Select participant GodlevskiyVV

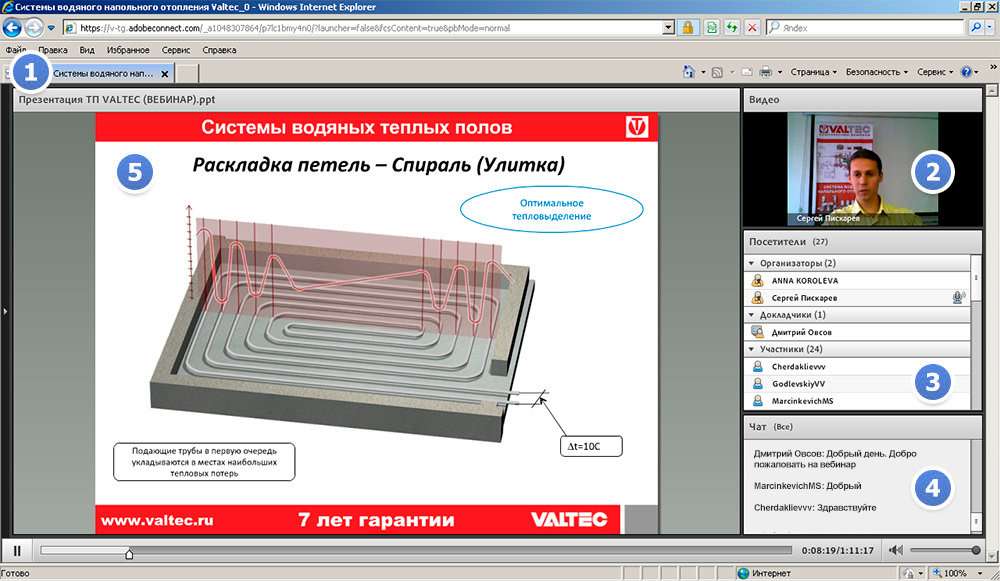coord(857,383)
